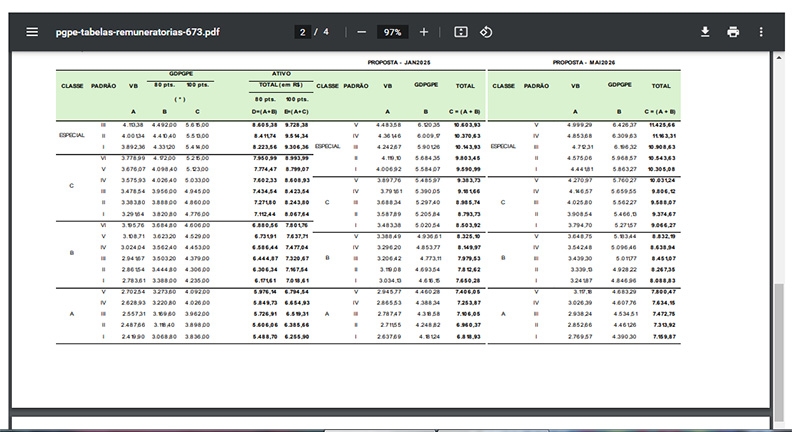The width and height of the screenshot is (792, 432).
Task: Click the zoom in plus button
Action: point(424,32)
